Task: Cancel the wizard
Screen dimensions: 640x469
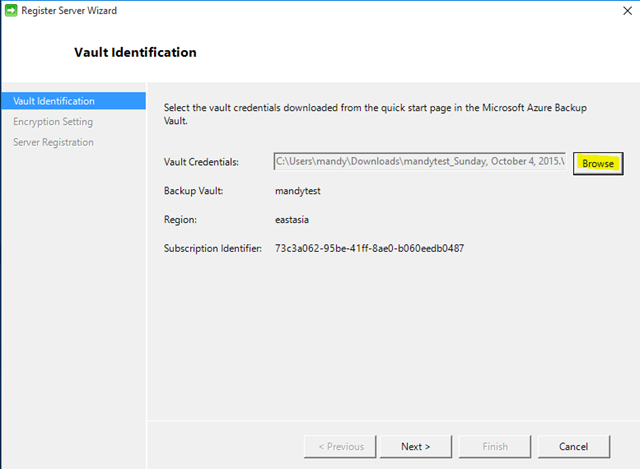Action: (573, 447)
